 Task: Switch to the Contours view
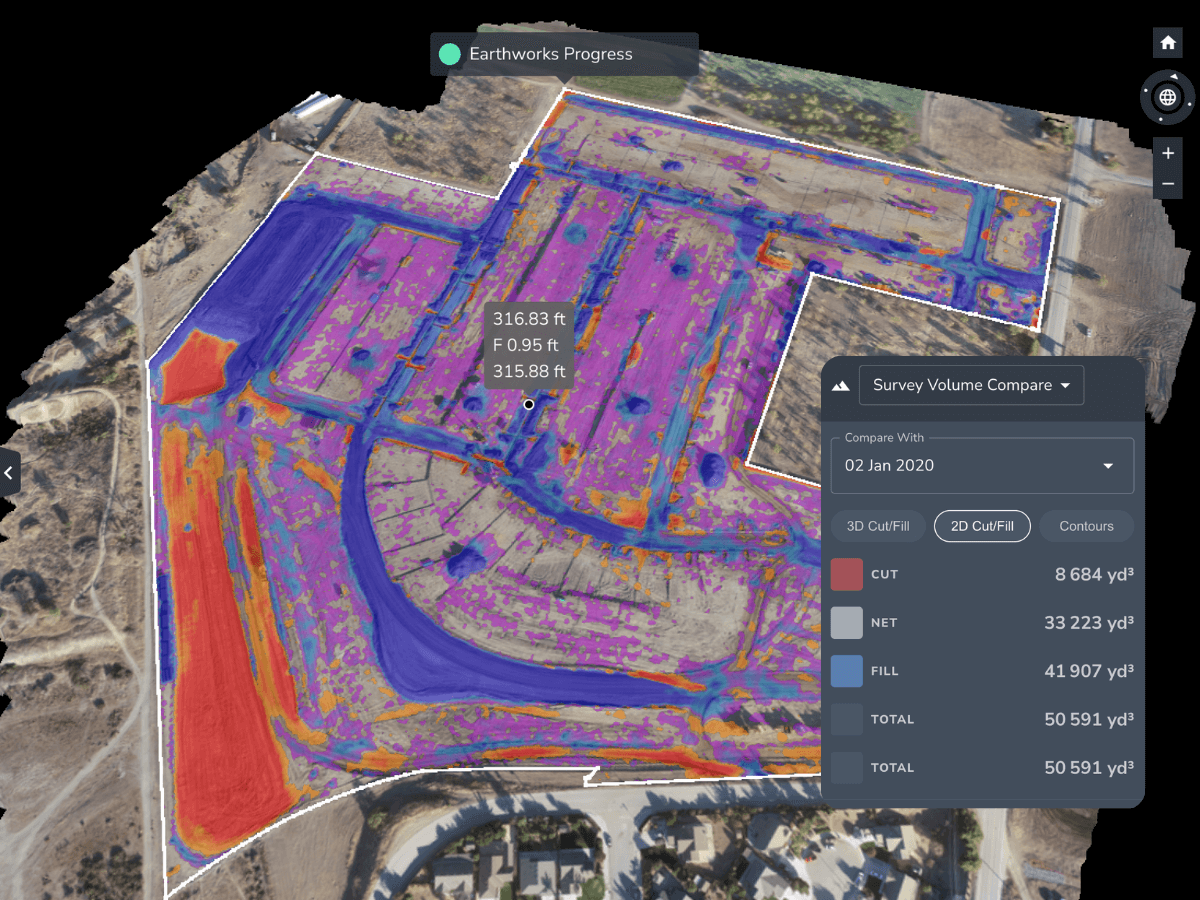1086,526
